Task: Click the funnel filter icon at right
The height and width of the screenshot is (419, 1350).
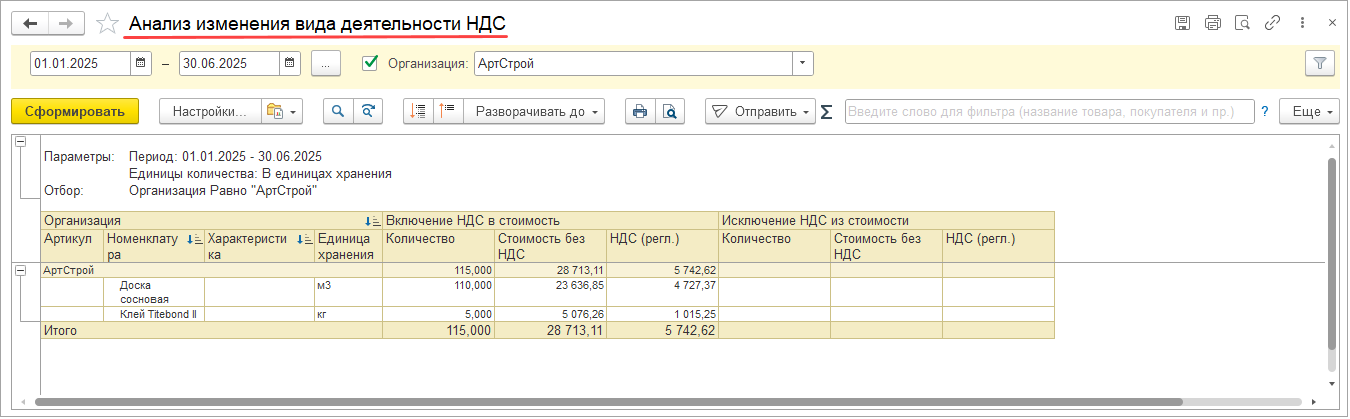Action: tap(1319, 63)
